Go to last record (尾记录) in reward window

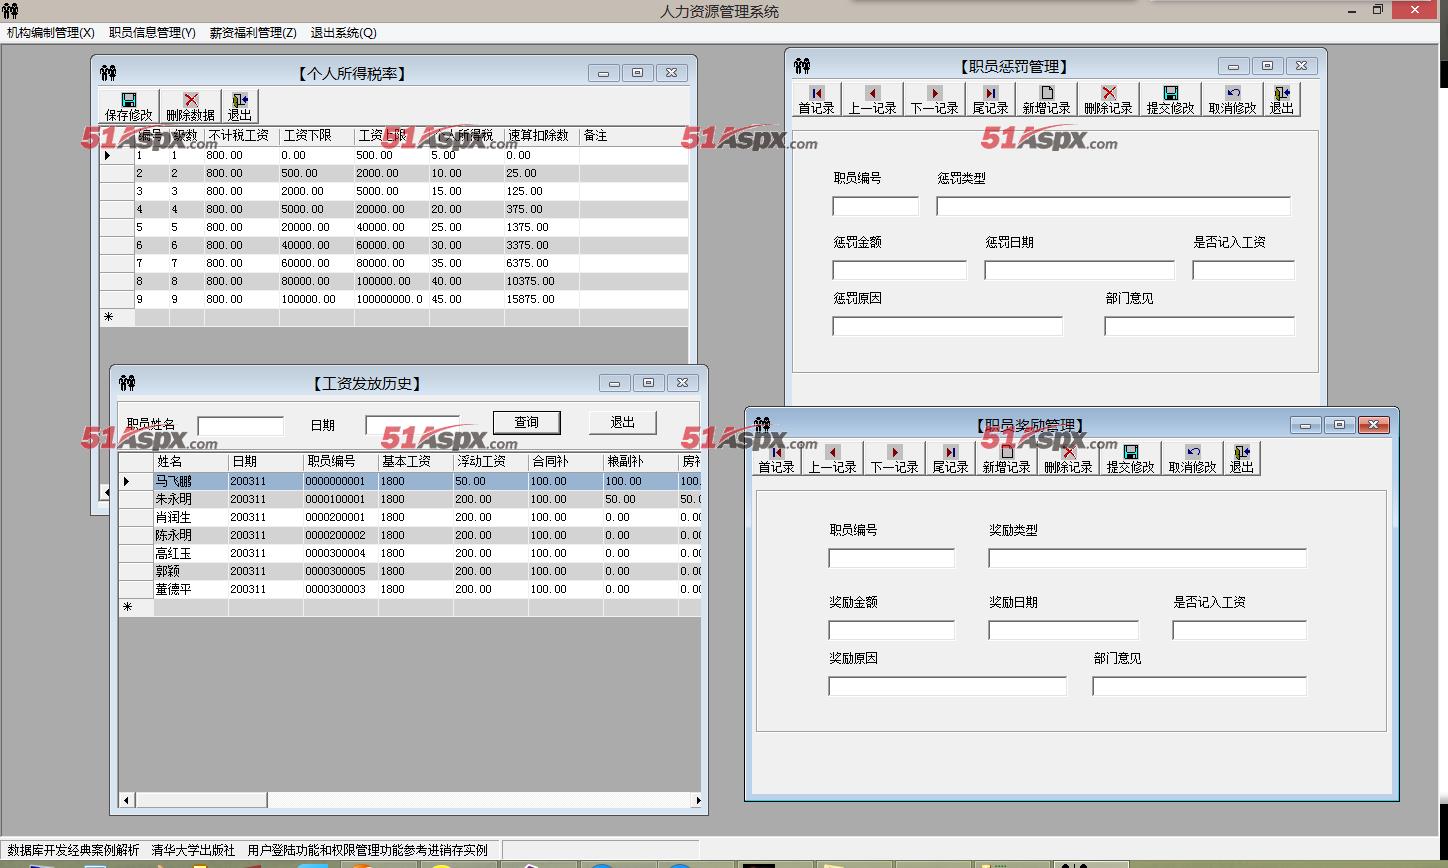point(950,459)
